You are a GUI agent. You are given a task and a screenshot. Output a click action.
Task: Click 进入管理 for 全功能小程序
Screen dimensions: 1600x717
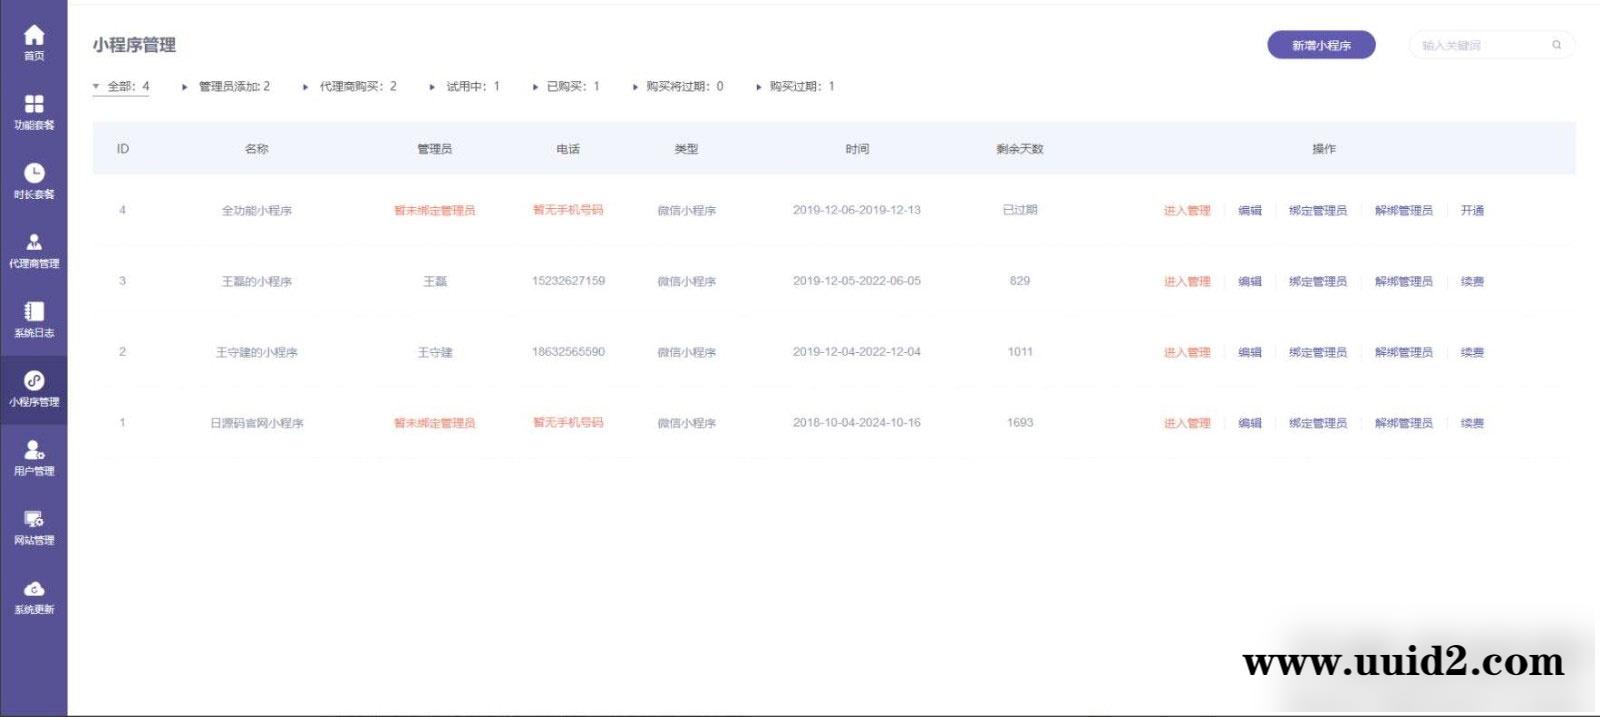pos(1187,211)
